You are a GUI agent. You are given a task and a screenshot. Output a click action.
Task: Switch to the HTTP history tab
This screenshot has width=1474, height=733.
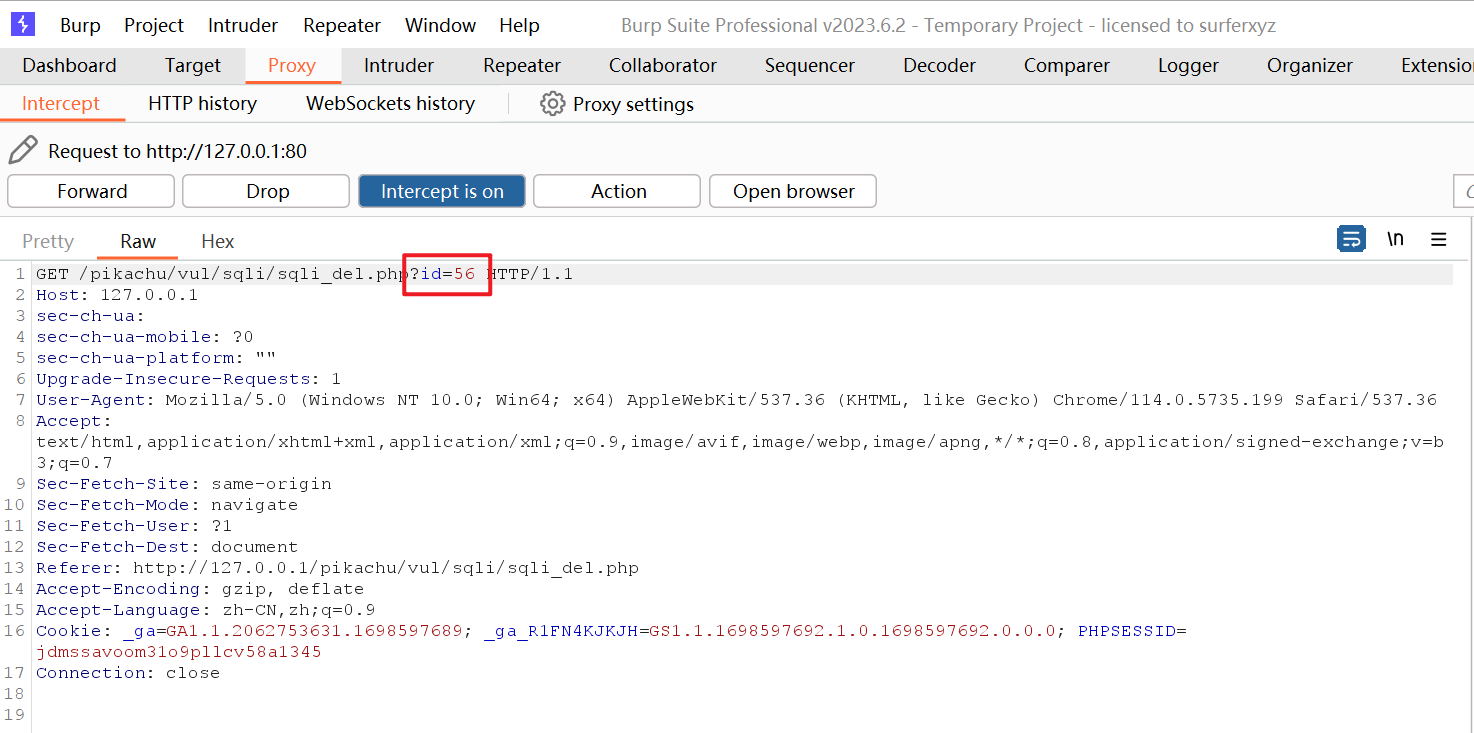coord(202,104)
